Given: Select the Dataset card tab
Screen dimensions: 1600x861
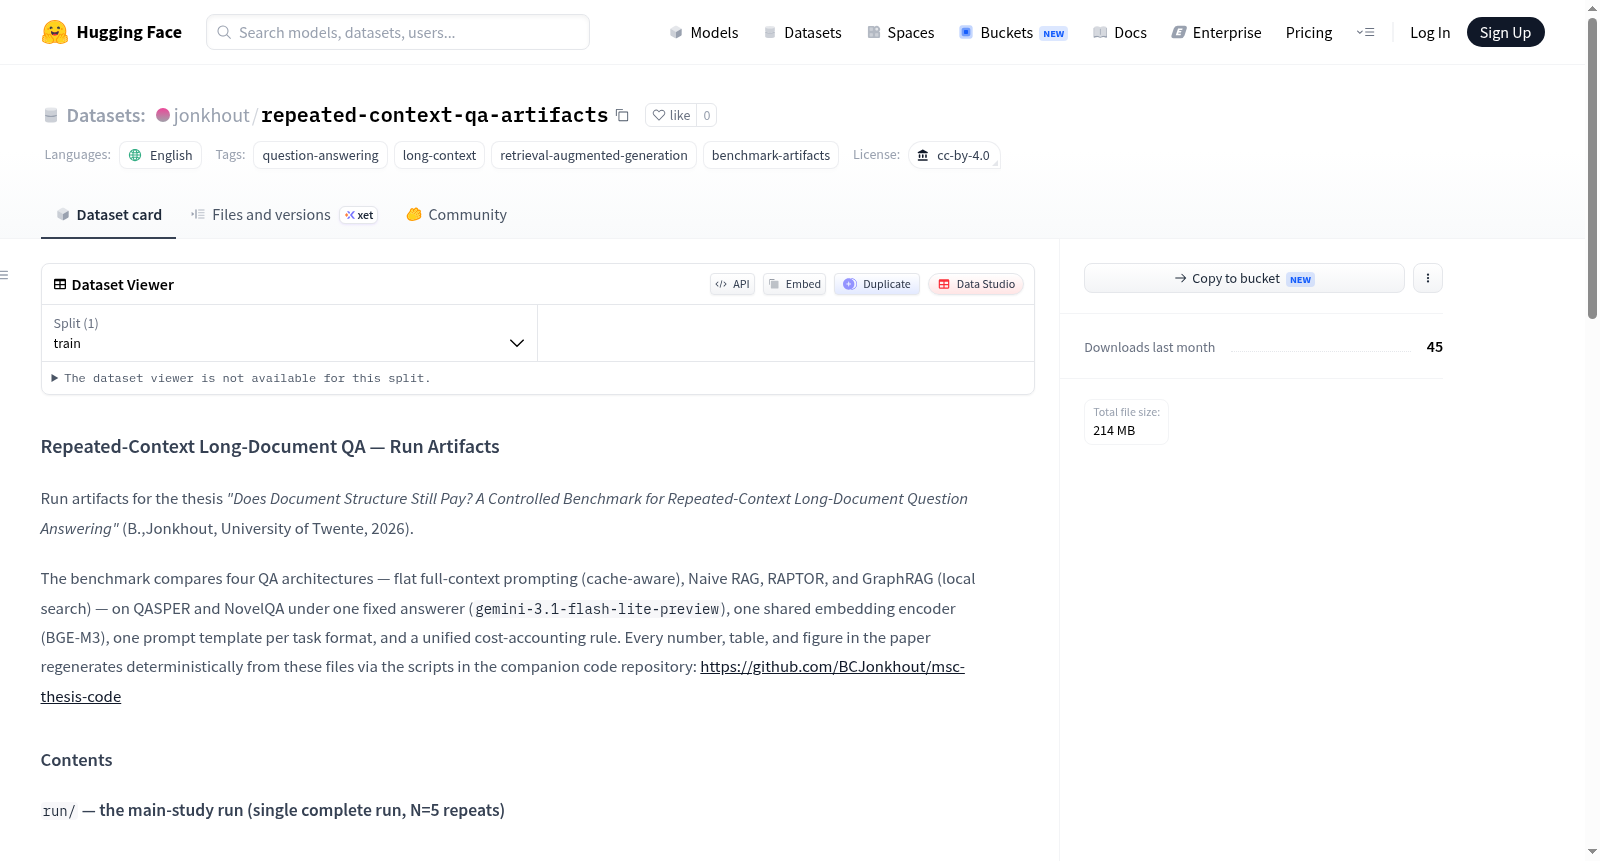Looking at the screenshot, I should click(108, 215).
